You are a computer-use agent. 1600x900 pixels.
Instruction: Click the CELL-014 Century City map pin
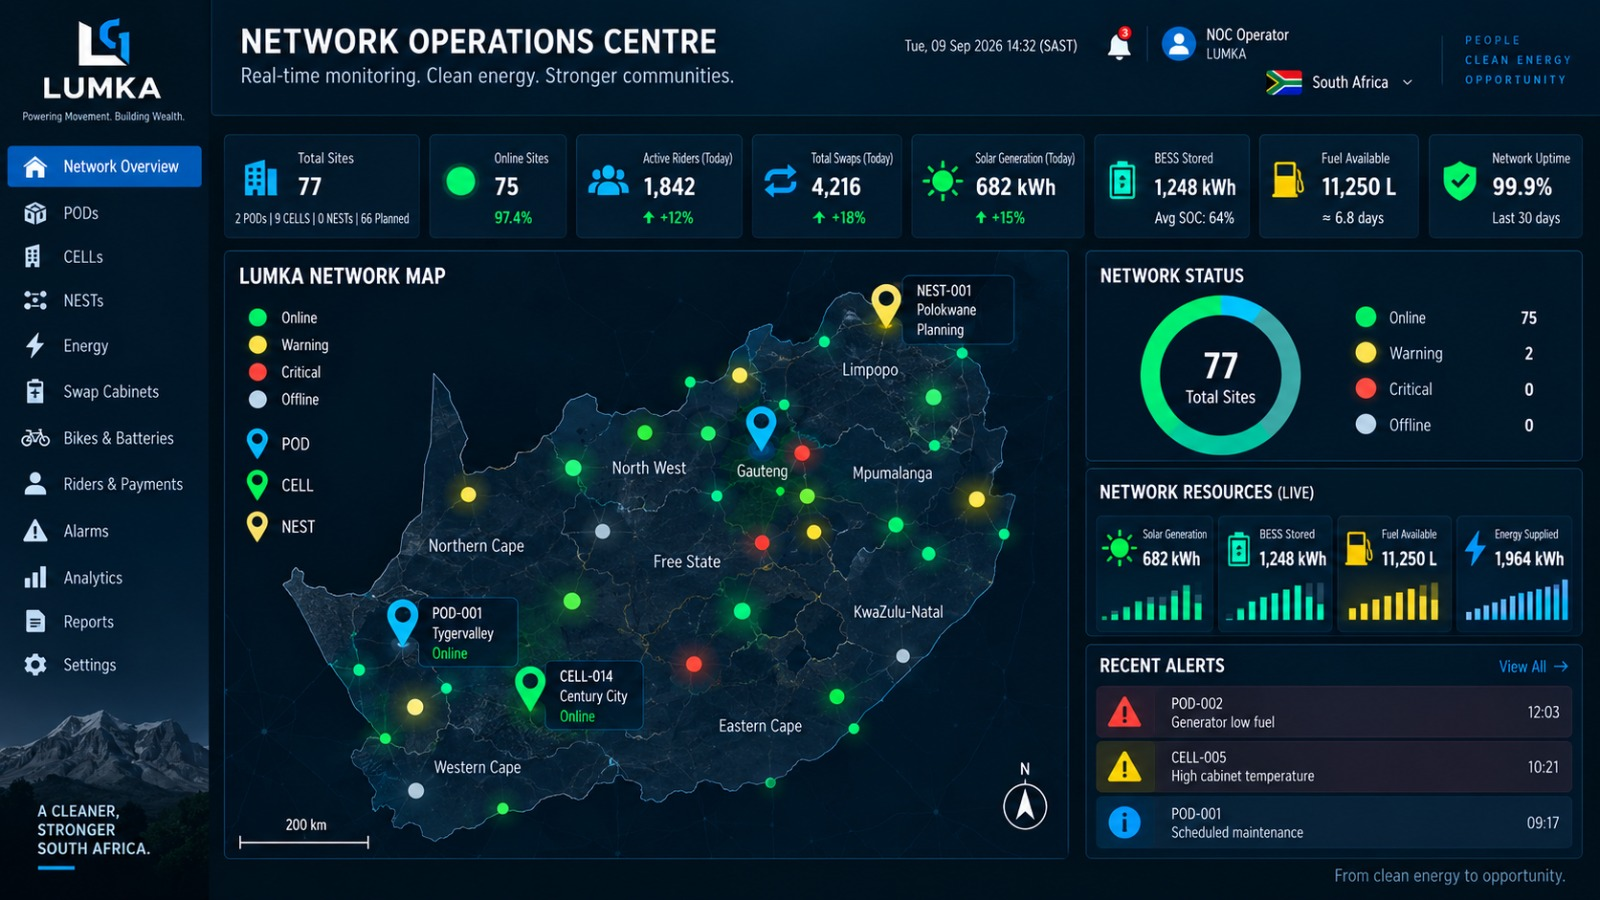(529, 688)
